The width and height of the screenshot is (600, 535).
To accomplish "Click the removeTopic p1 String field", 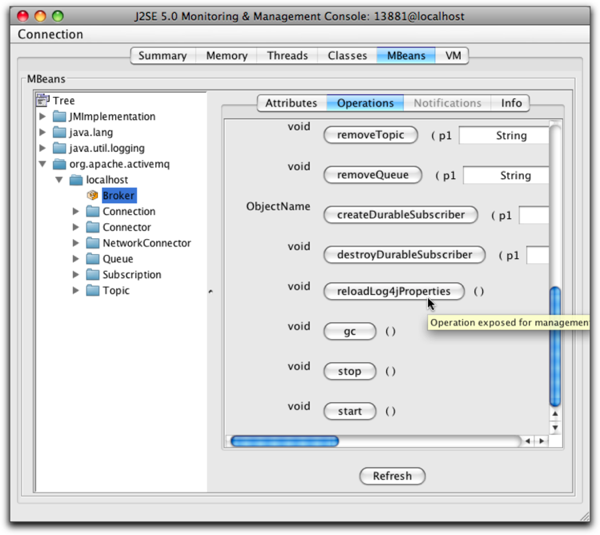I will (506, 135).
